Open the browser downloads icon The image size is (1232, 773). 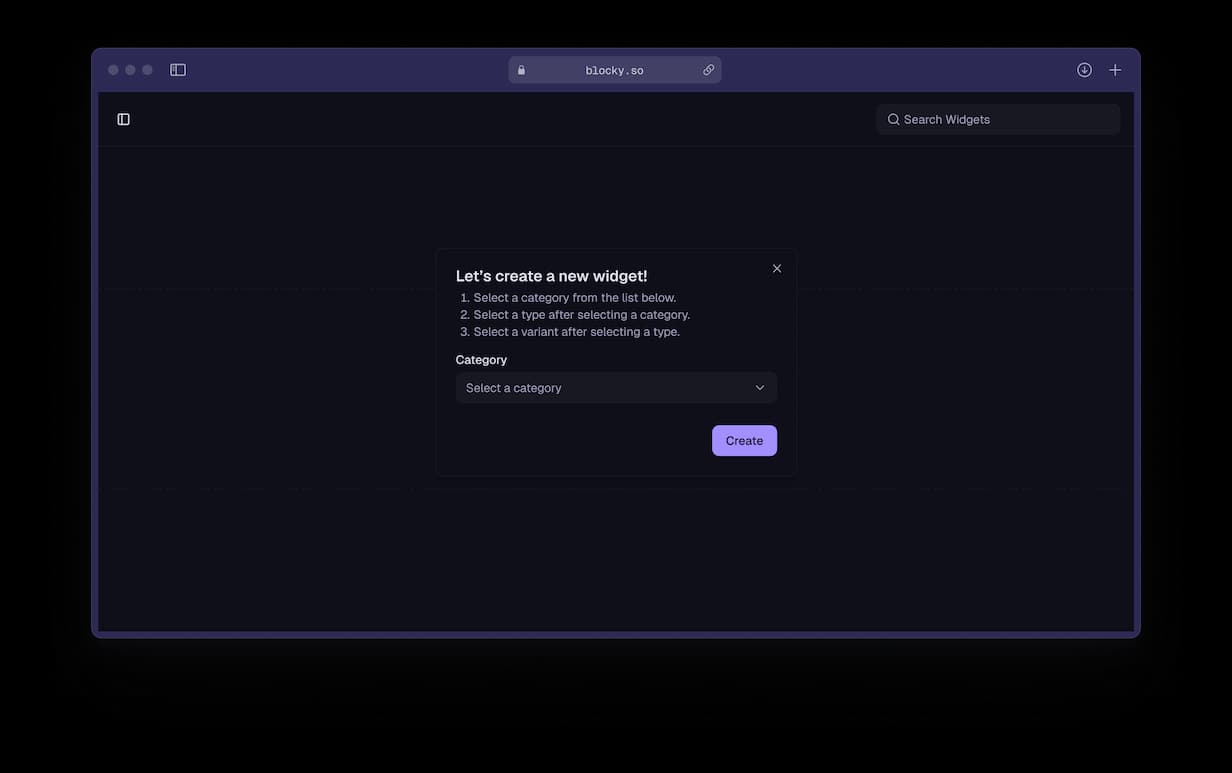click(1084, 70)
